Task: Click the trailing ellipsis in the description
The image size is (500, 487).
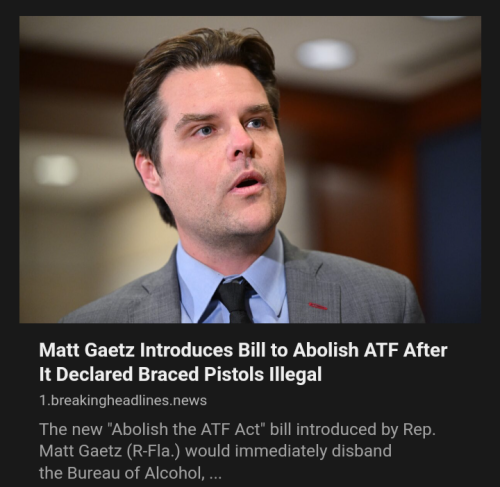Action: point(215,473)
